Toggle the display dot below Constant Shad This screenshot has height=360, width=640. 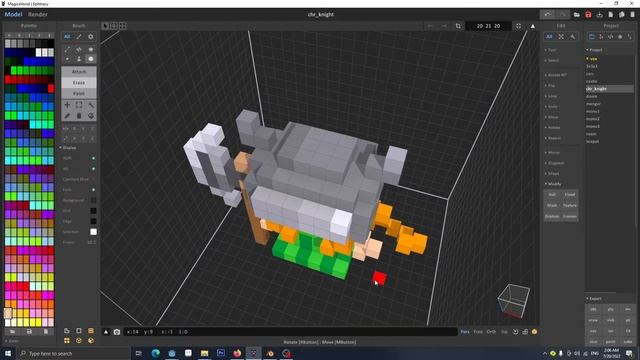point(93,190)
